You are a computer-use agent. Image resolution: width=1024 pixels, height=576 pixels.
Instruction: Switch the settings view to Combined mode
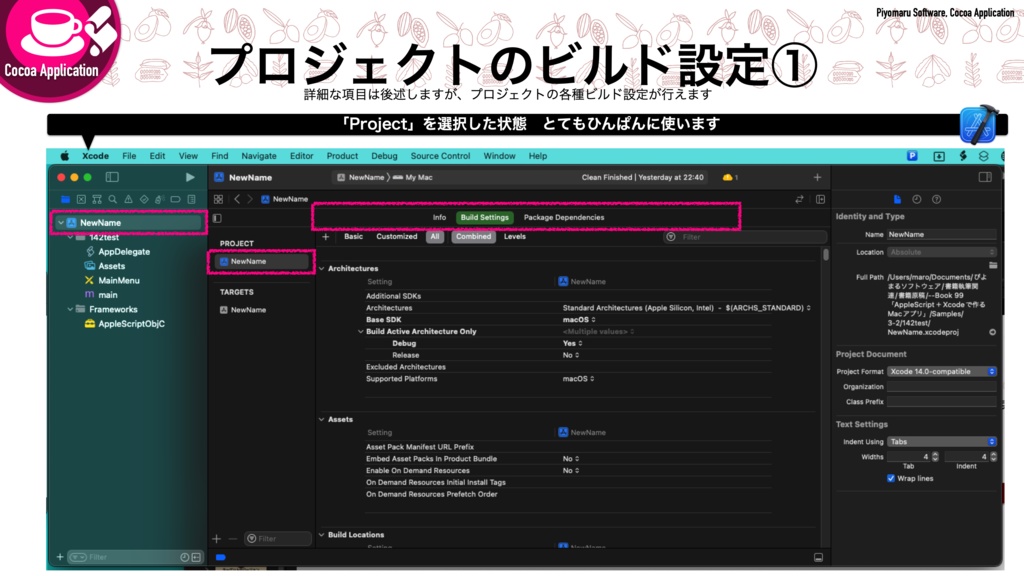coord(473,237)
